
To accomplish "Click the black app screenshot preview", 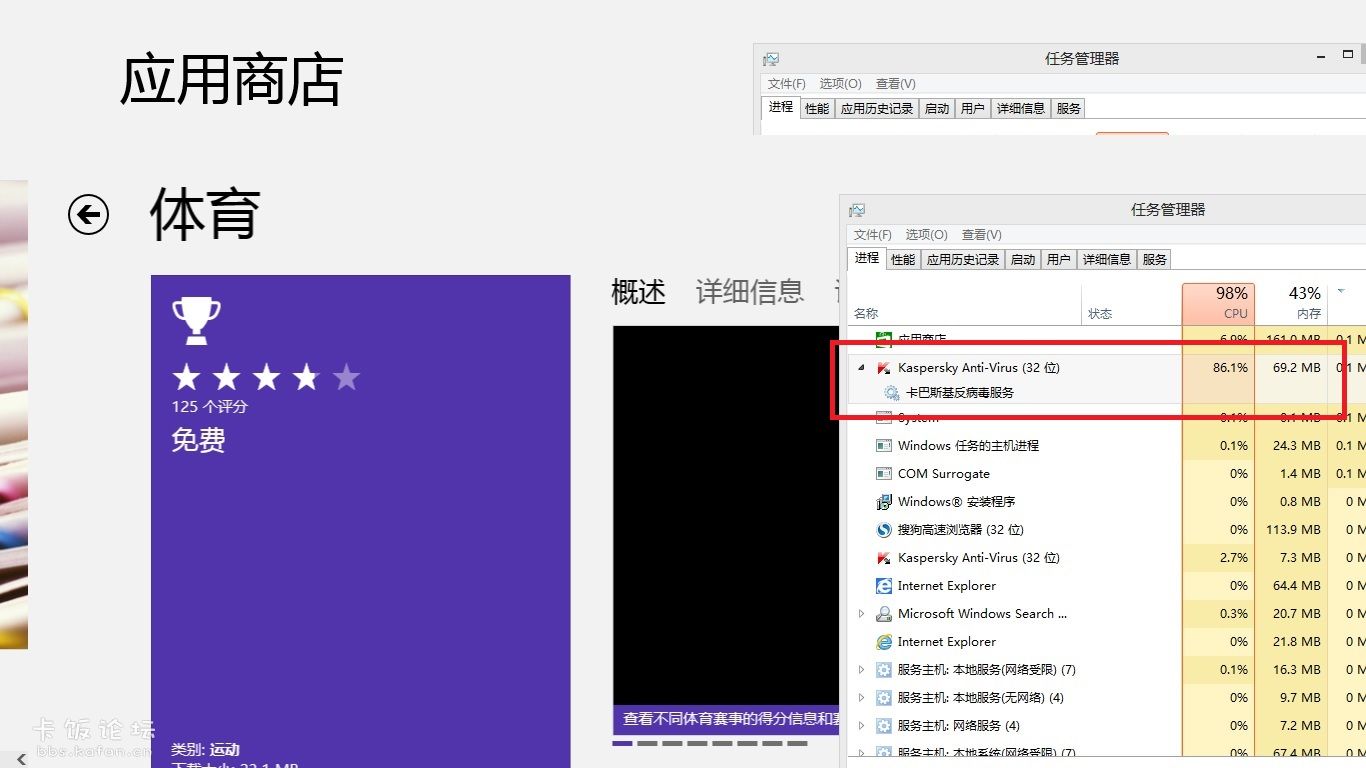I will (x=726, y=516).
